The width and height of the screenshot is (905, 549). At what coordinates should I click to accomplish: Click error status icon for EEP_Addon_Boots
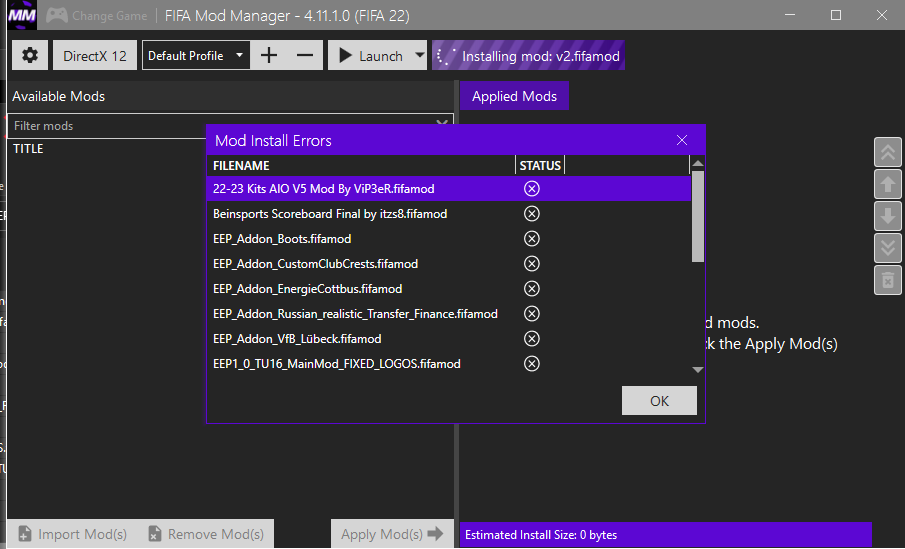[532, 238]
